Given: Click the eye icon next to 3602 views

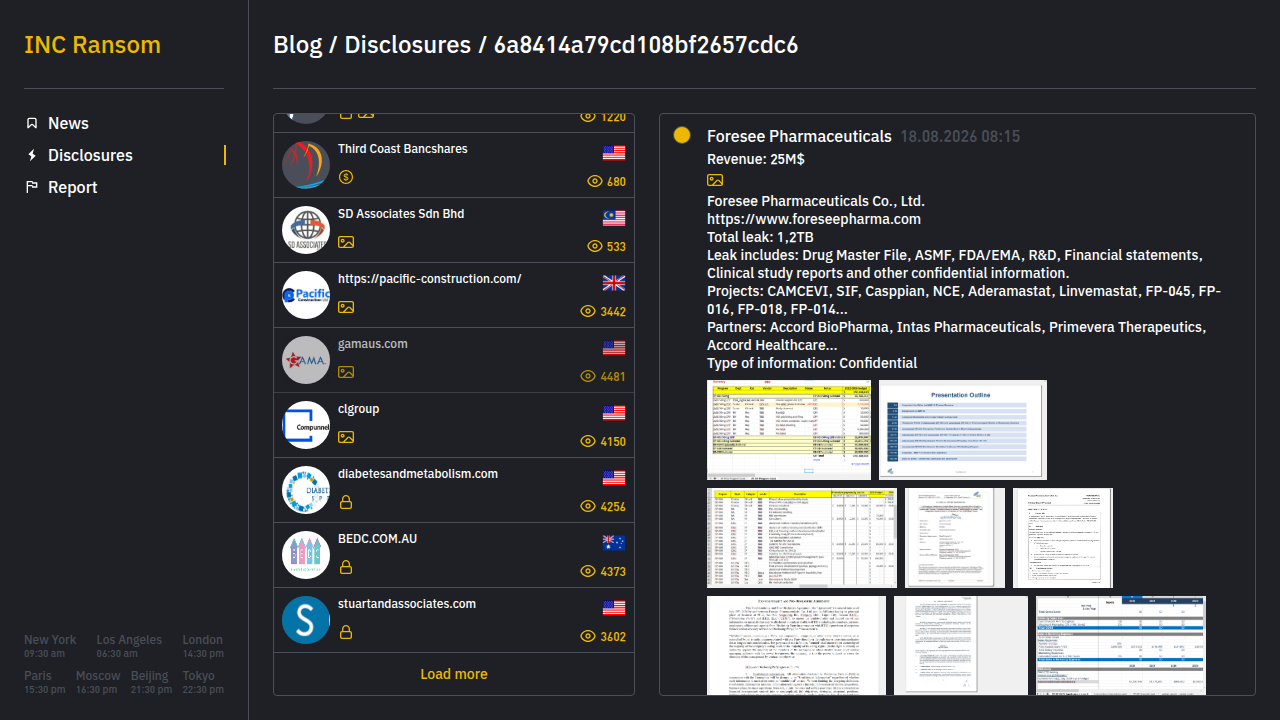Looking at the screenshot, I should tap(588, 637).
